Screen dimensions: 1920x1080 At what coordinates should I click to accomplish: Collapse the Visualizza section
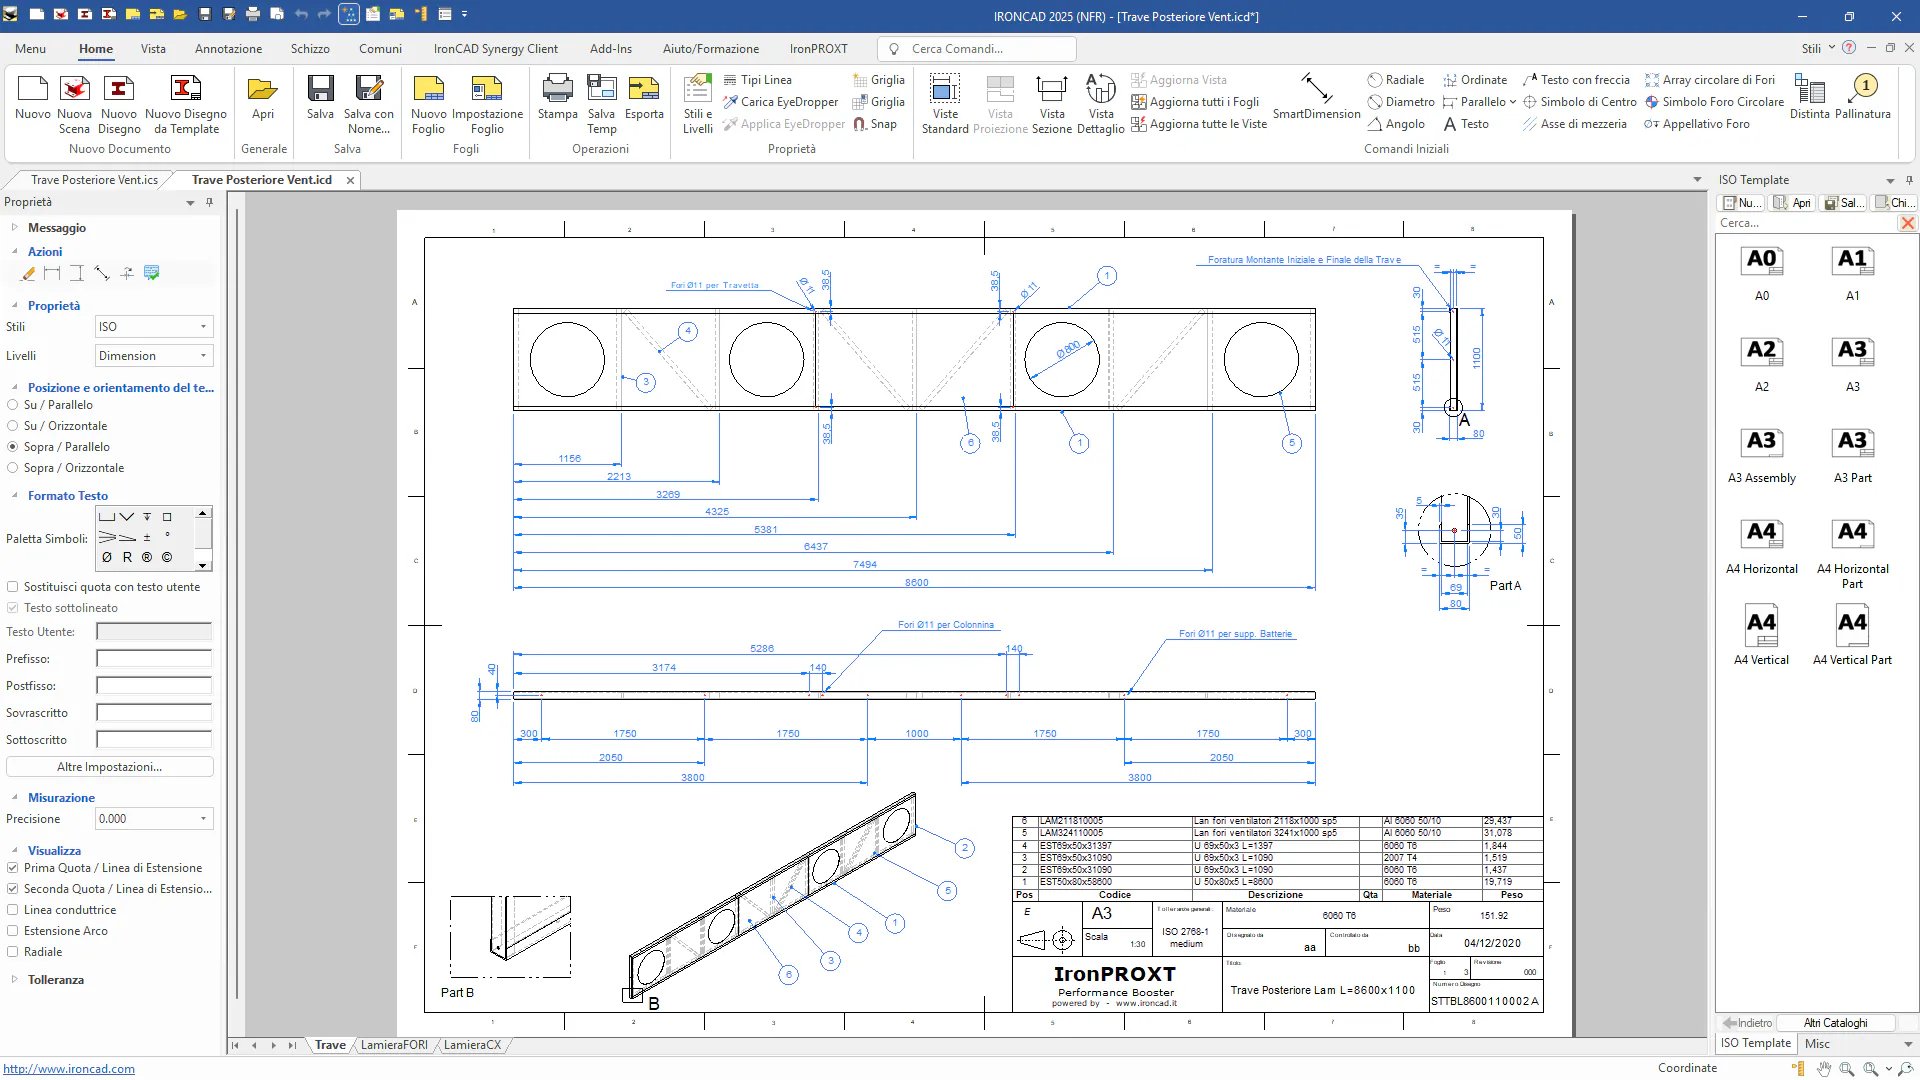point(14,851)
